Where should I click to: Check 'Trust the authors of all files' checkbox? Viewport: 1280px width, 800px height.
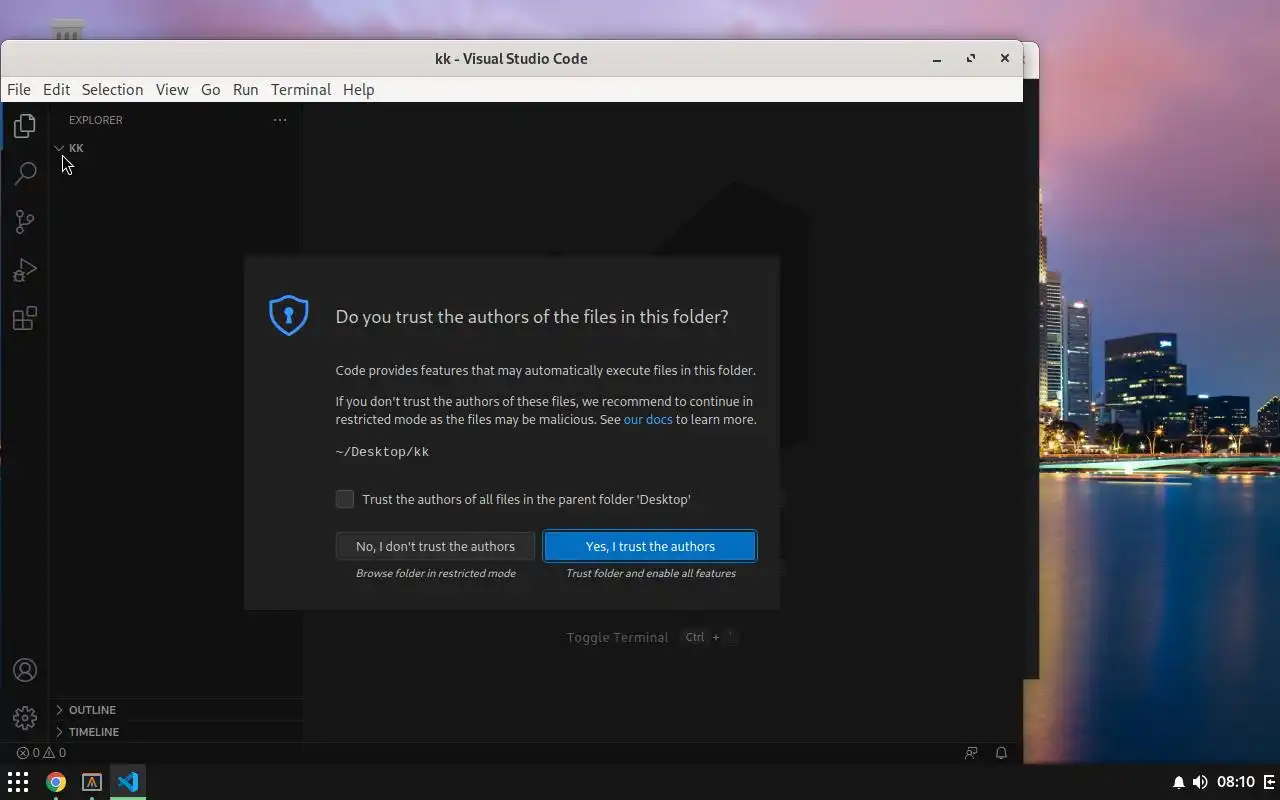pyautogui.click(x=345, y=499)
